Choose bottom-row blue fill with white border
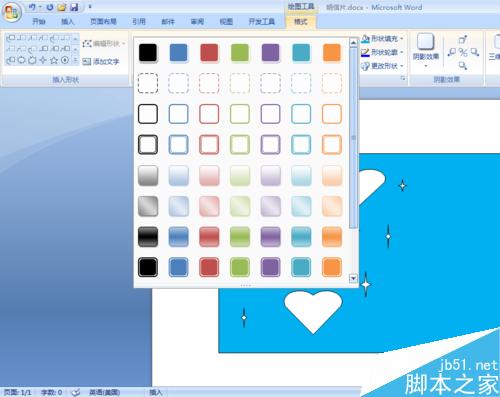The width and height of the screenshot is (500, 397). coord(179,267)
